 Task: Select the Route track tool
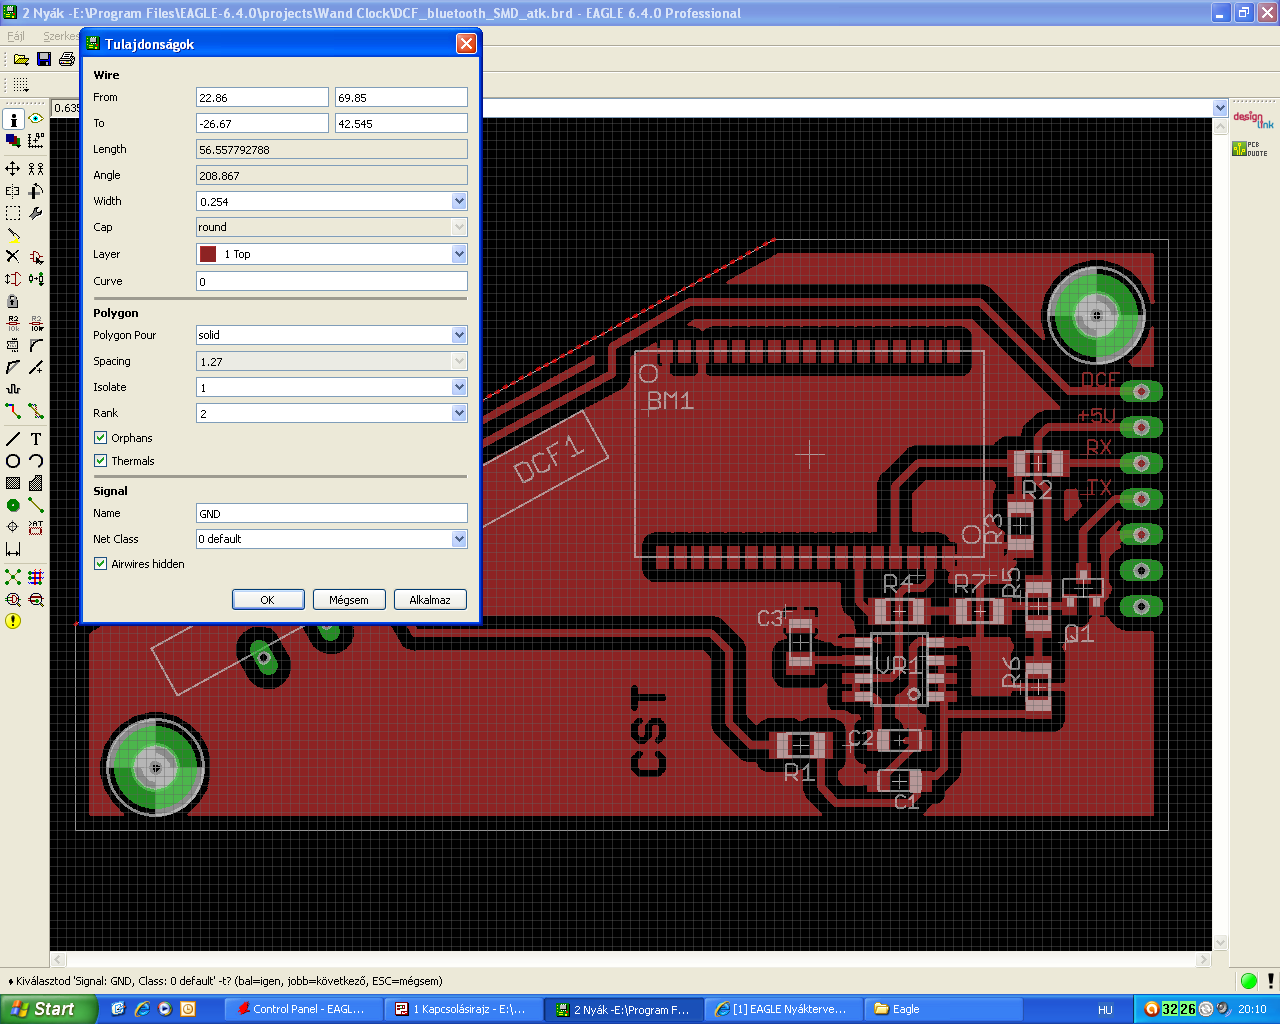(13, 411)
